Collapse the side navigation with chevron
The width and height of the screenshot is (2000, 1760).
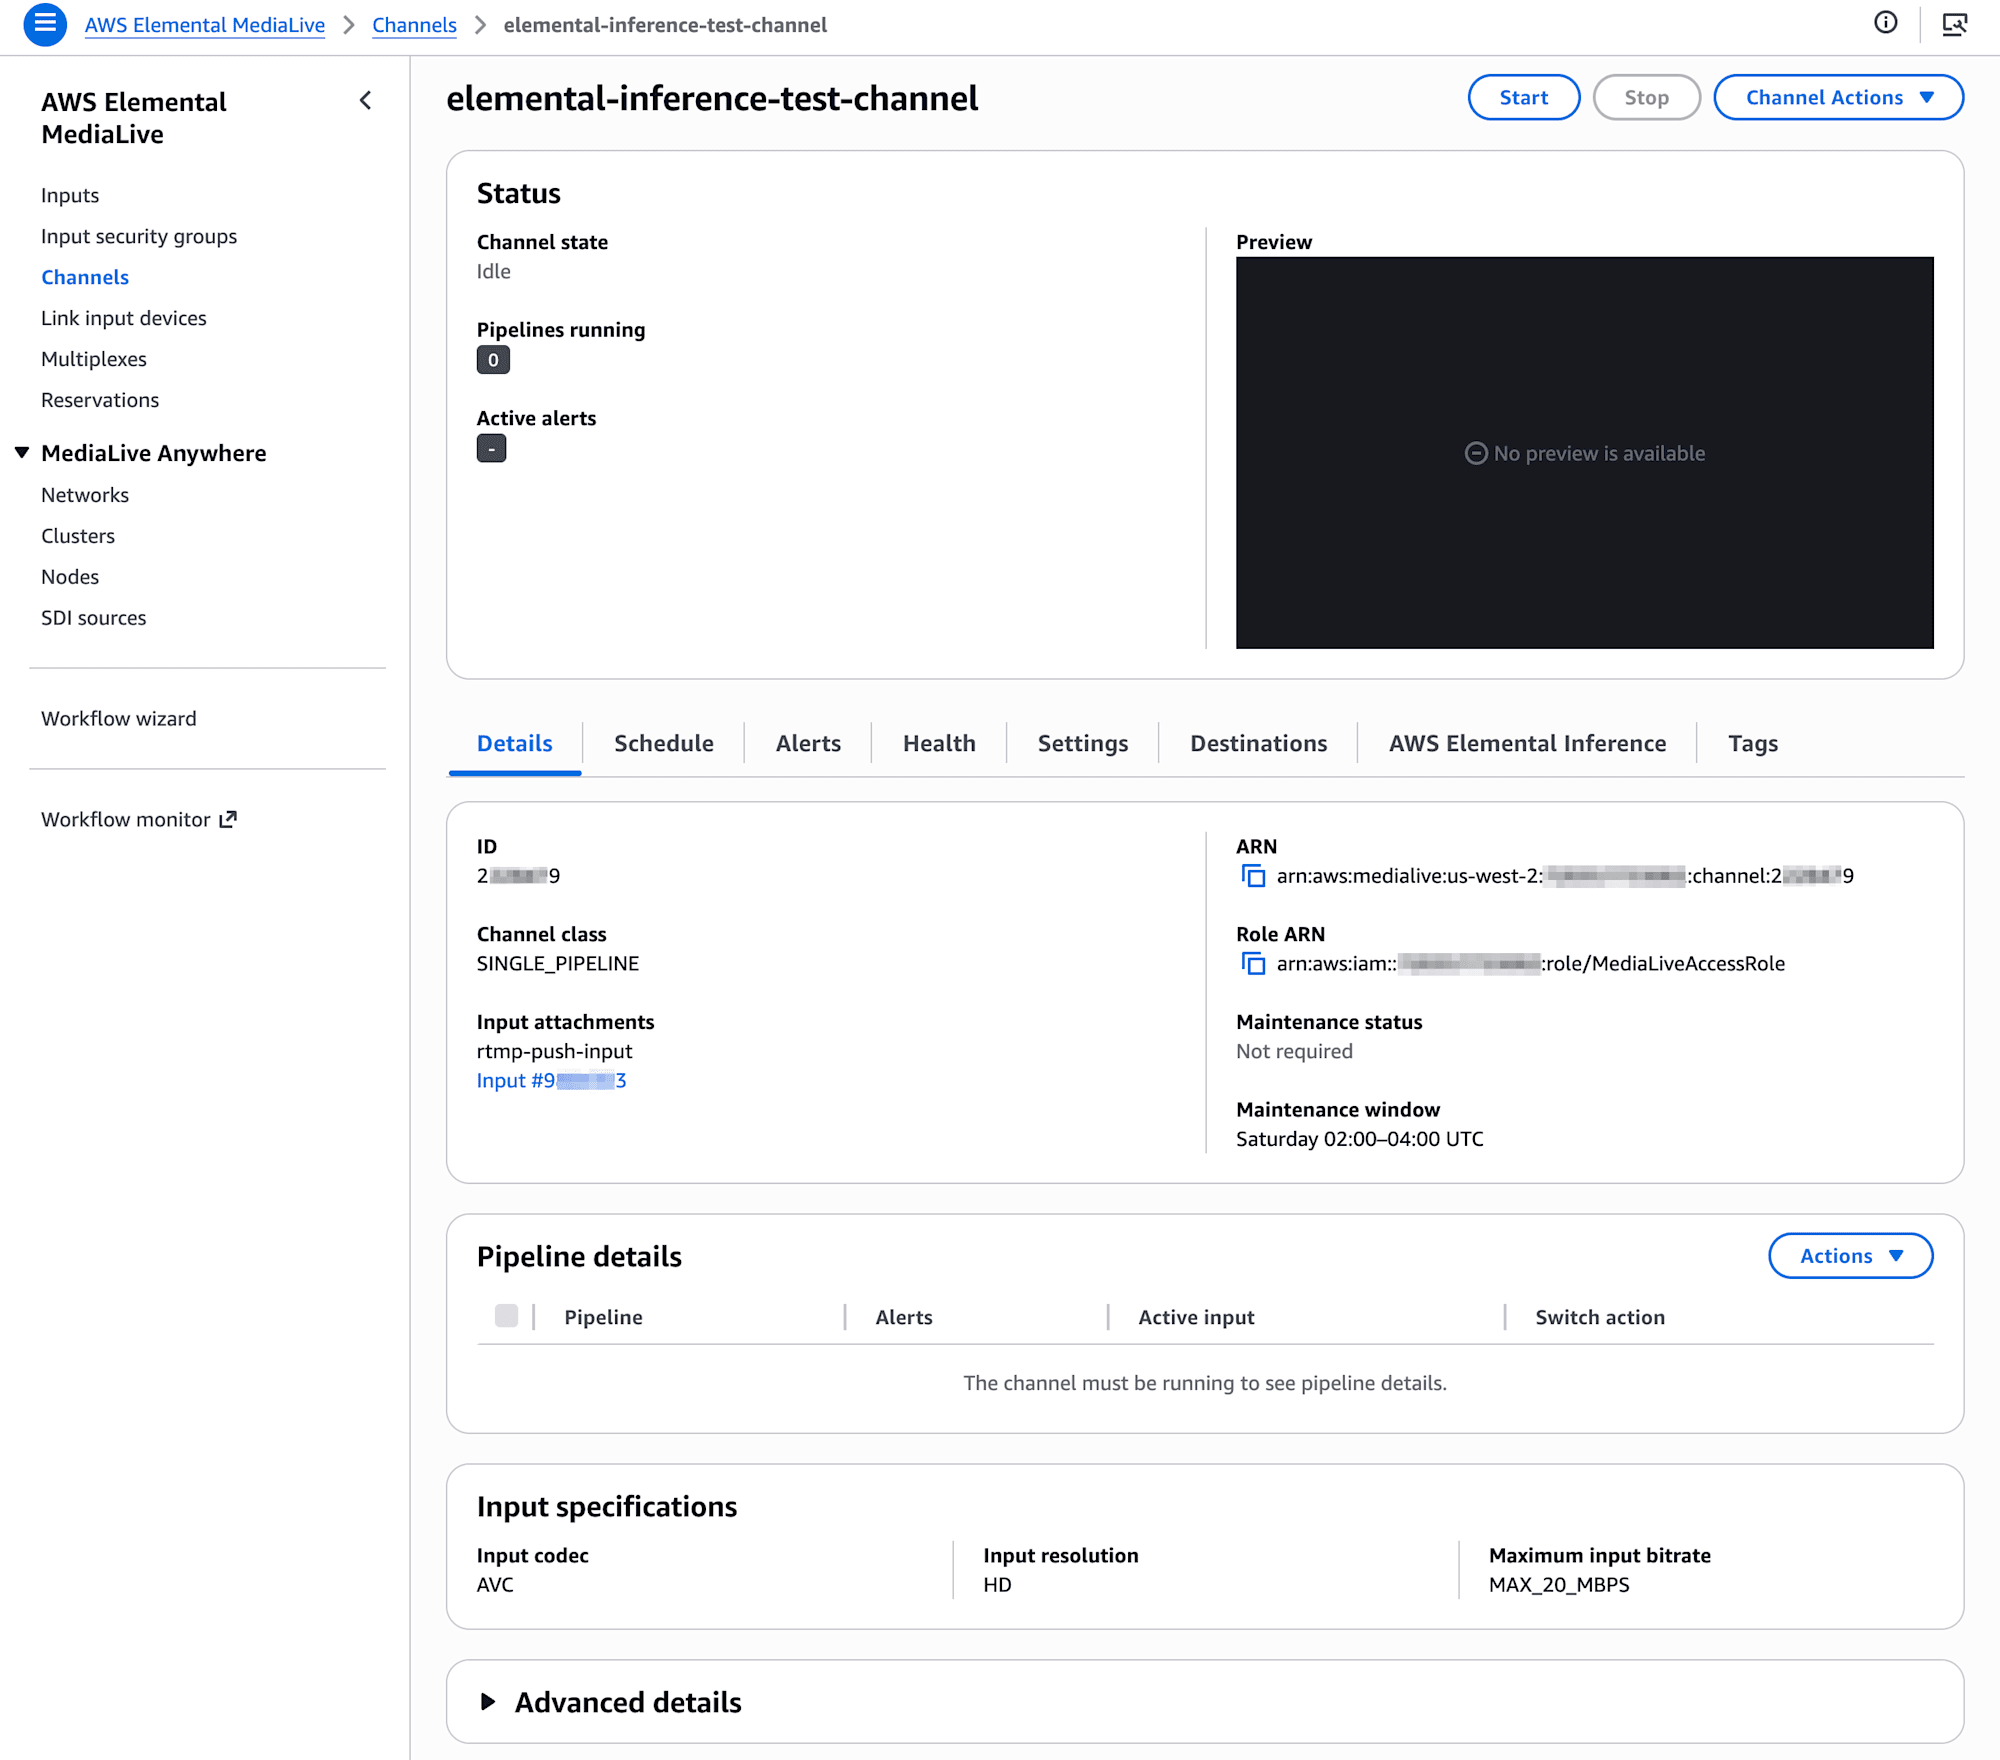click(x=366, y=101)
